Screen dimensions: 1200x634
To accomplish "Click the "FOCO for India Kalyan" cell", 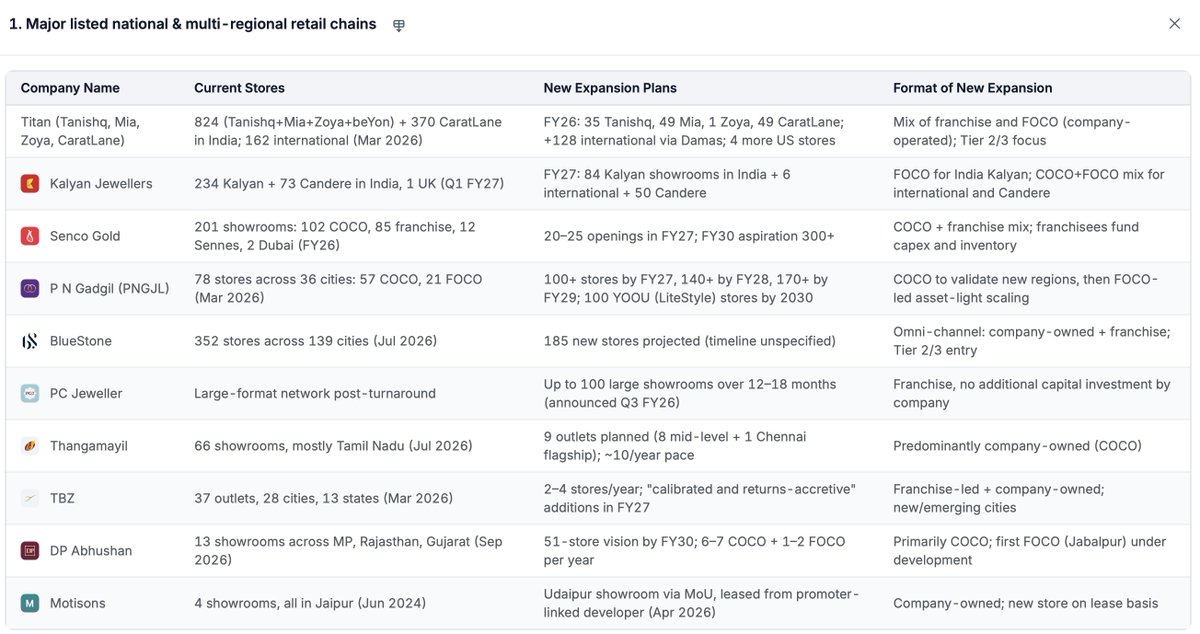I will click(x=1029, y=184).
